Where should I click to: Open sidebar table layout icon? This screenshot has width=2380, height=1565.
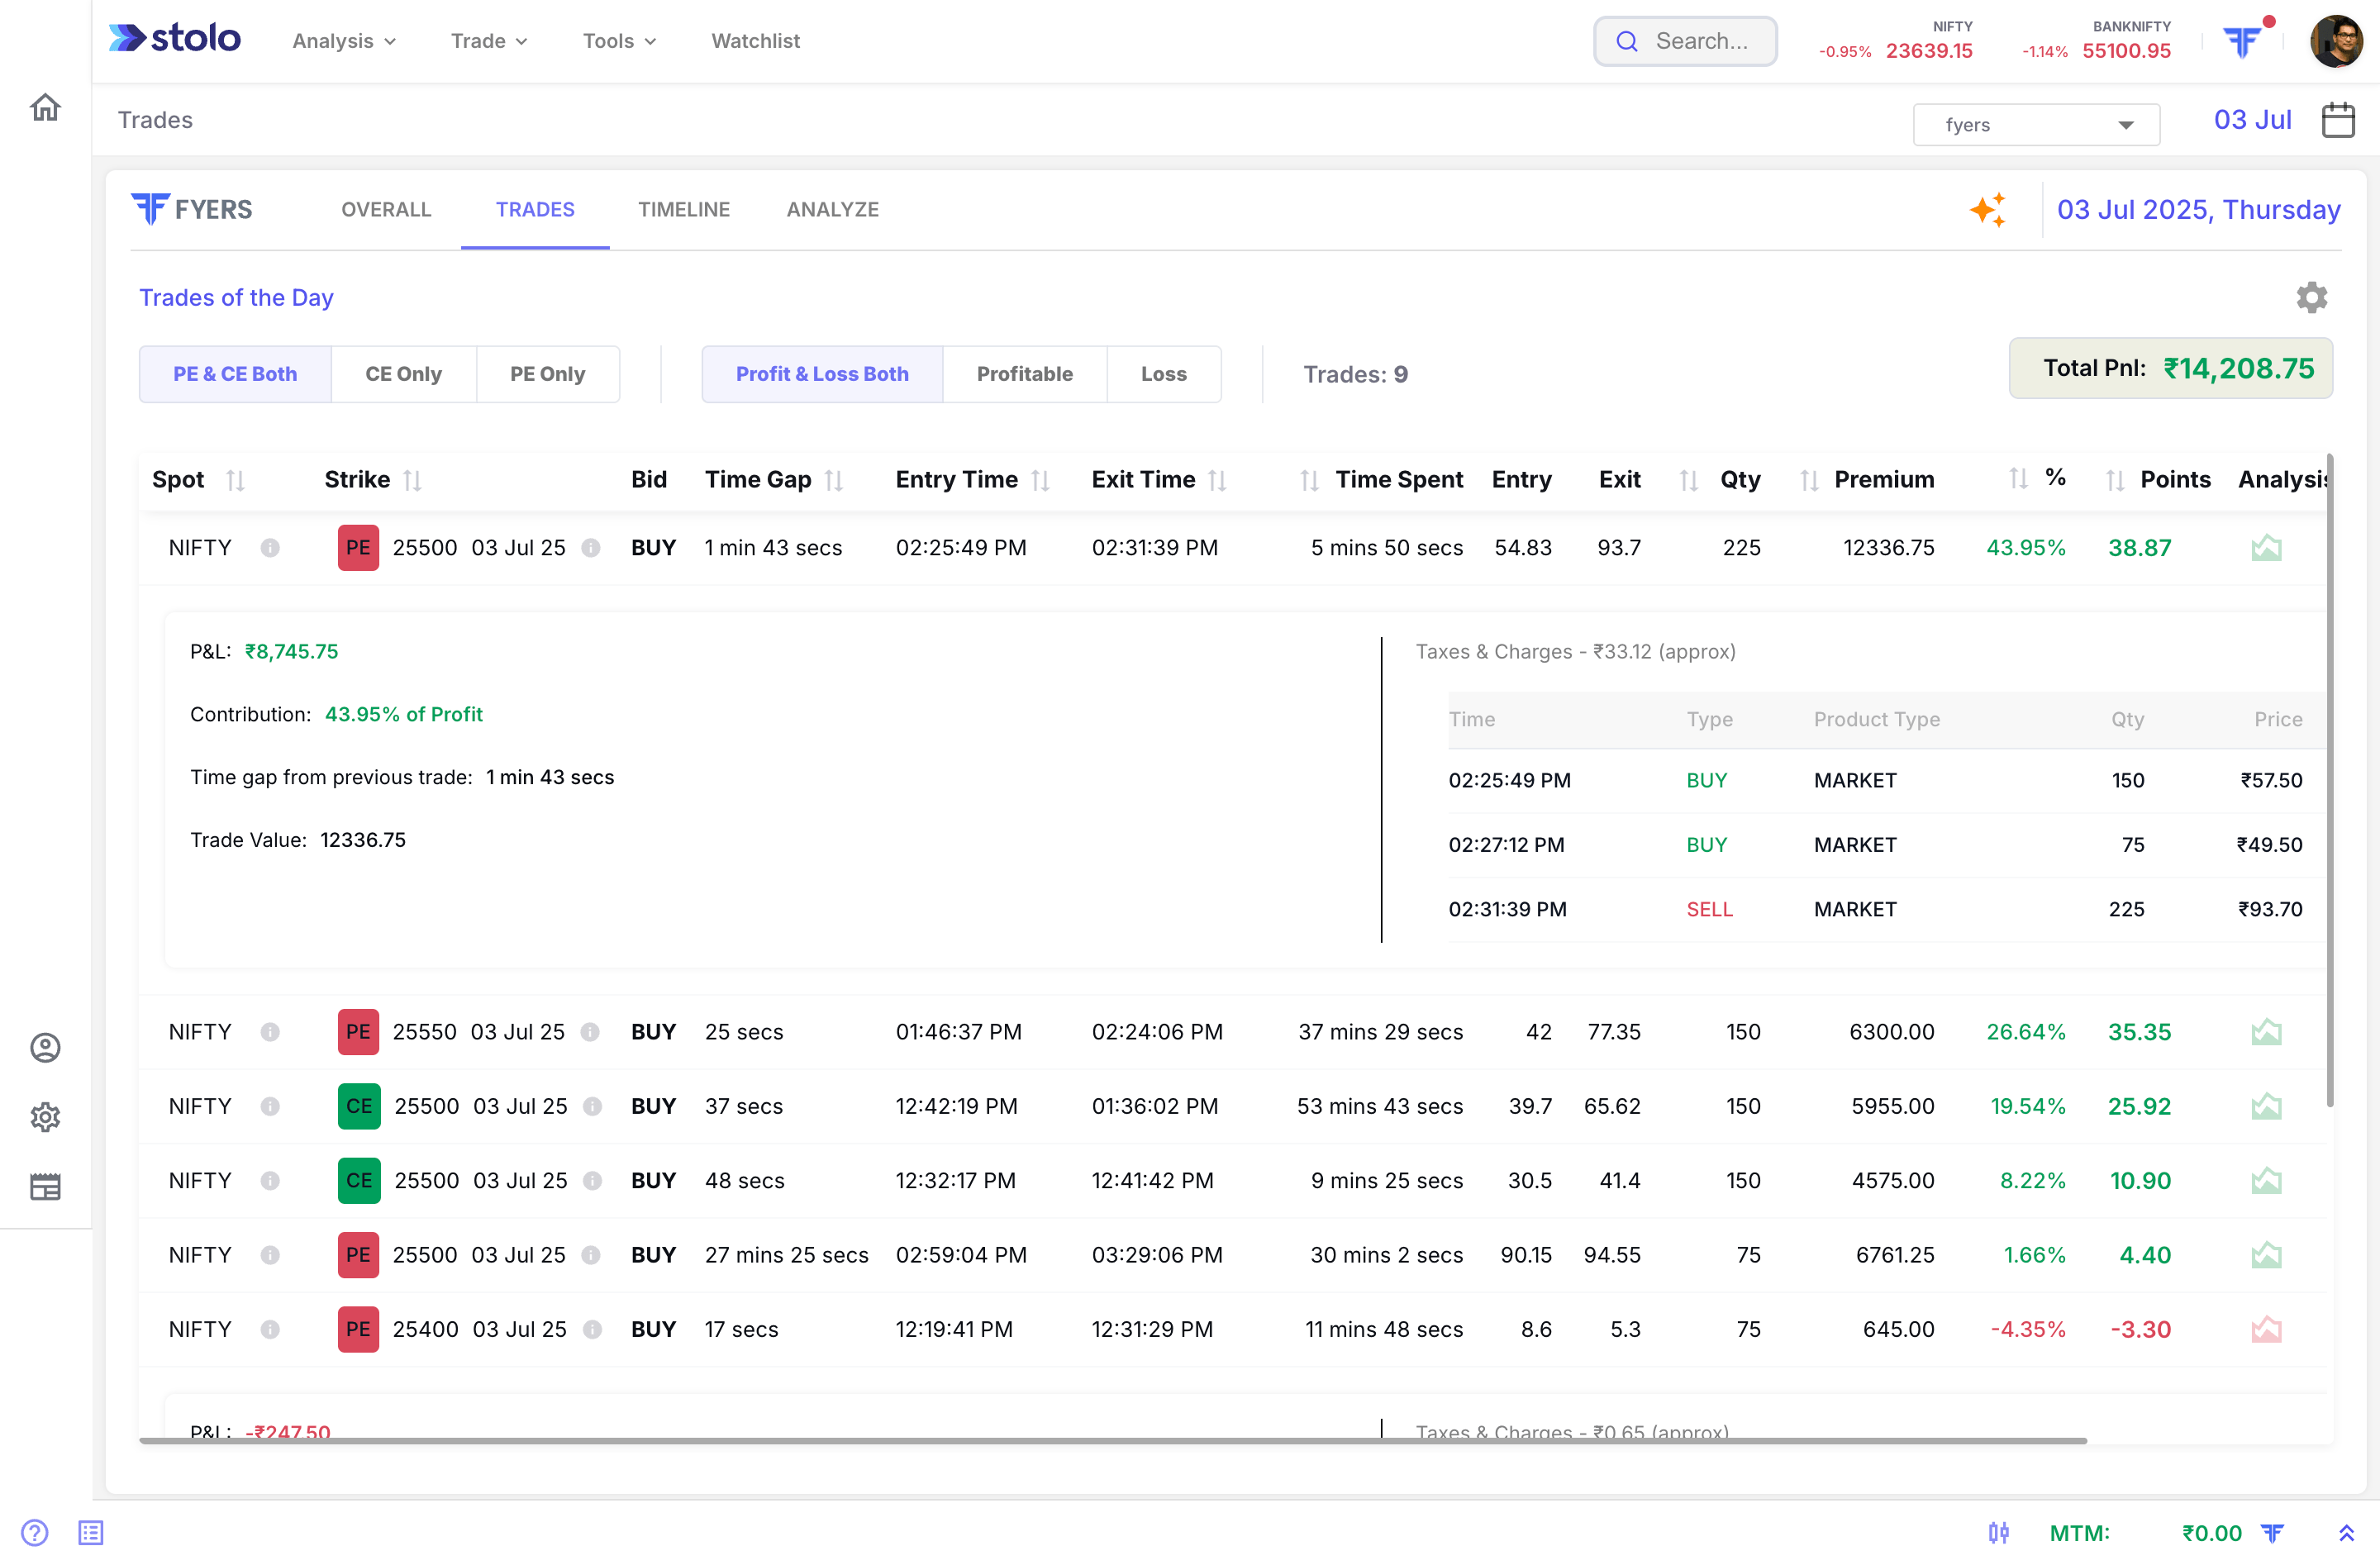click(x=45, y=1187)
